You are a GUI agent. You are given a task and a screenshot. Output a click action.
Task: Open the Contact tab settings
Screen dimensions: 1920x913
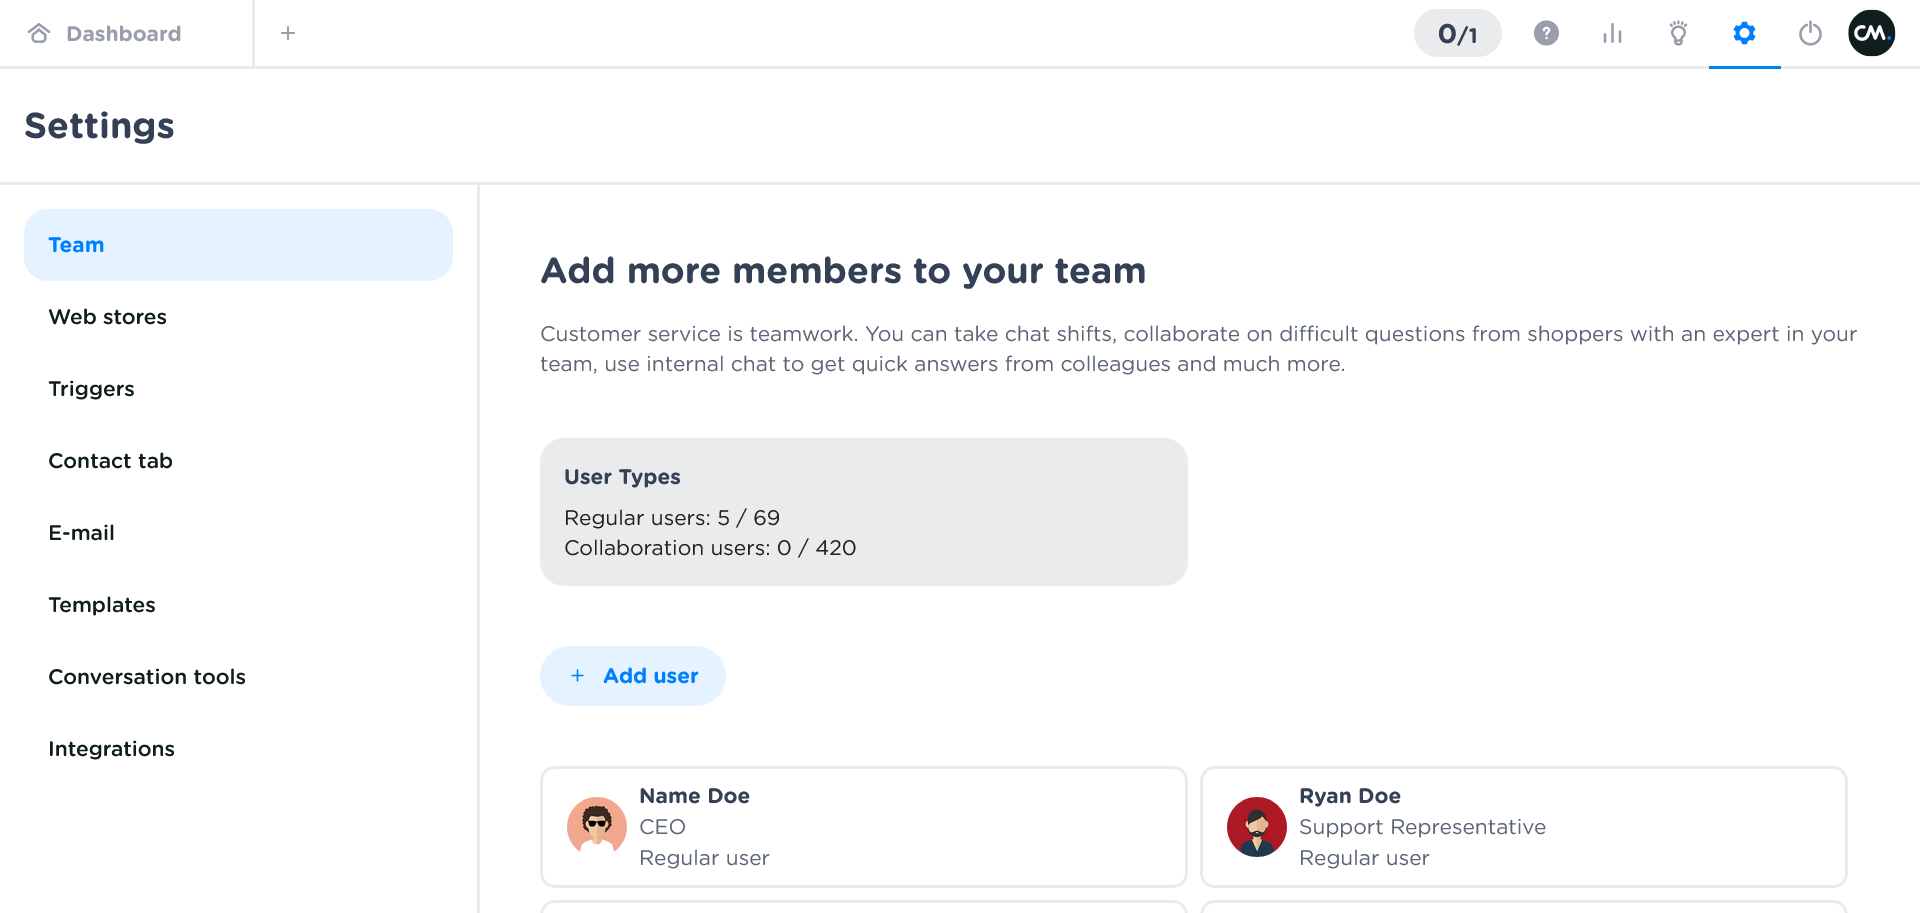(111, 461)
